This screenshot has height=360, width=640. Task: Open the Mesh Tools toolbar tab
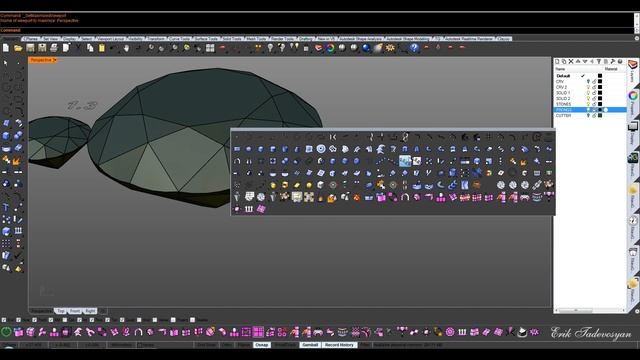pyautogui.click(x=256, y=38)
